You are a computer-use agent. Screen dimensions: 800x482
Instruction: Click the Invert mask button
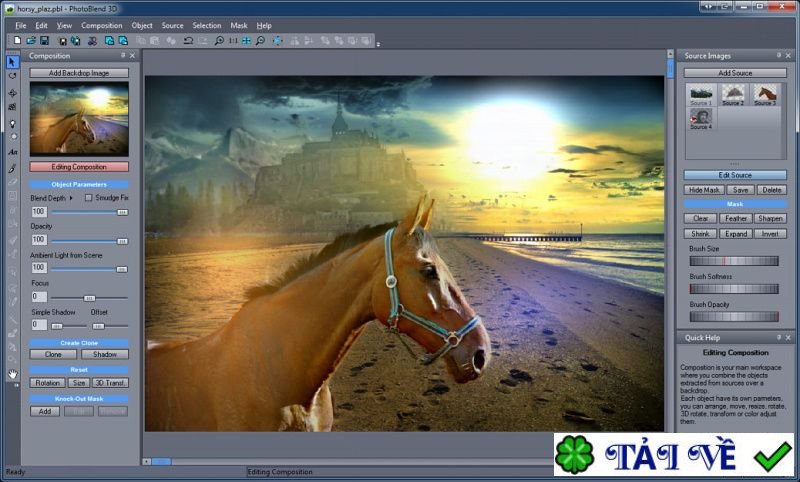click(x=770, y=234)
